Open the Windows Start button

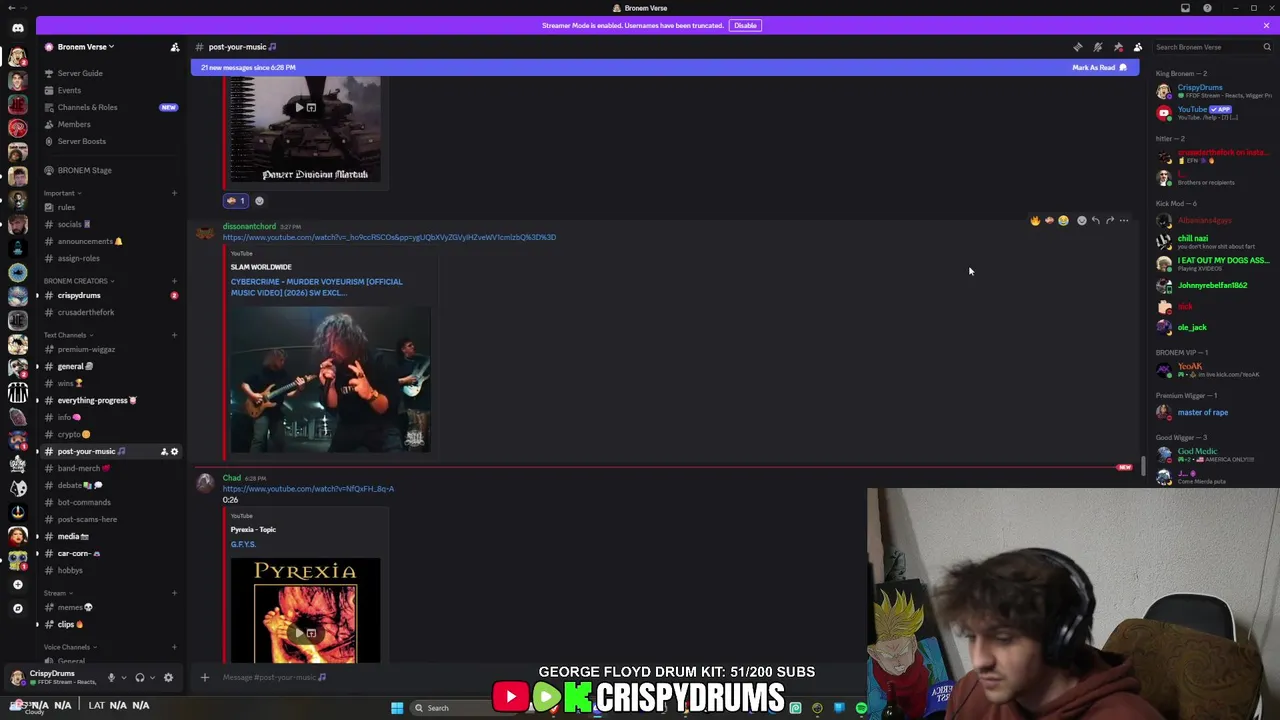[397, 708]
